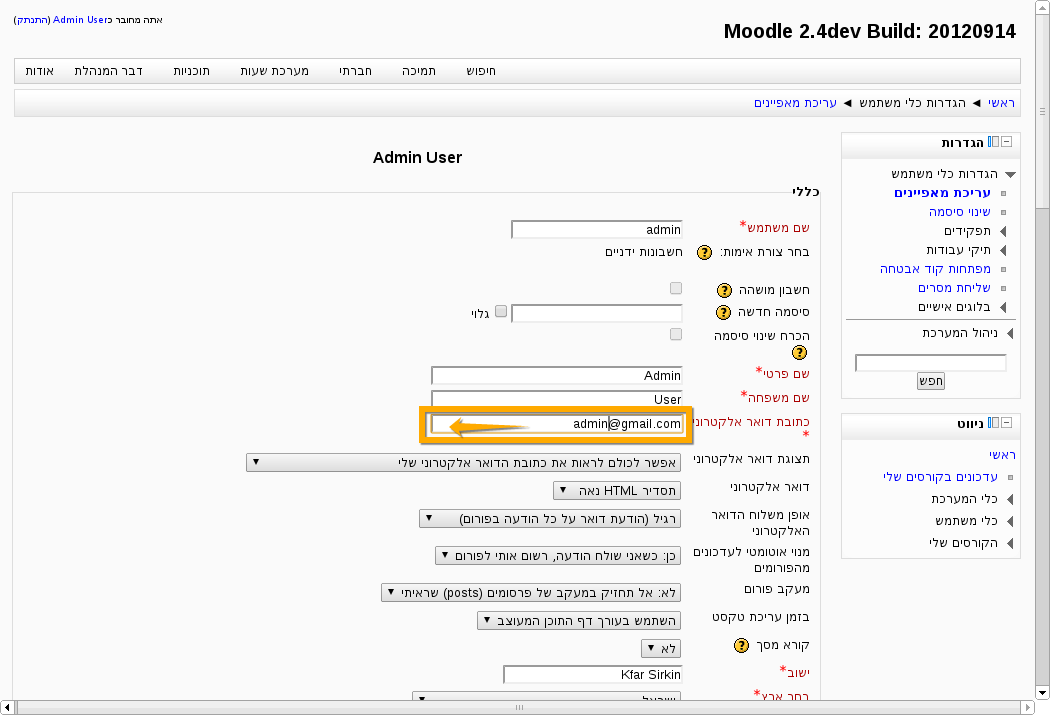The height and width of the screenshot is (715, 1050).
Task: Toggle the חשבון מושהה checkbox
Action: tap(676, 288)
